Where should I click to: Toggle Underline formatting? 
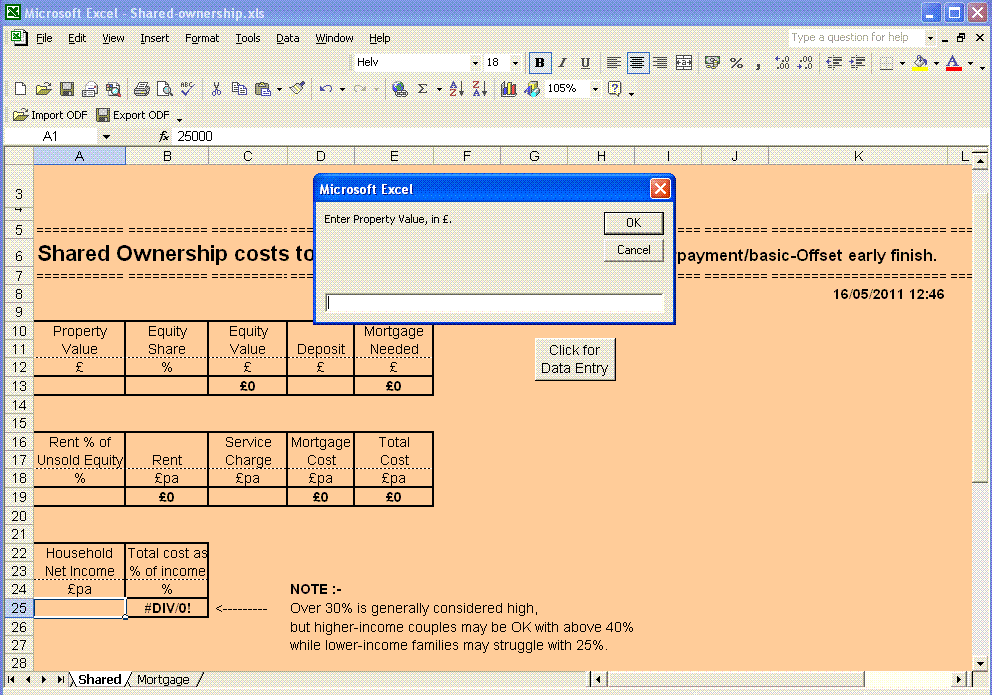click(585, 63)
